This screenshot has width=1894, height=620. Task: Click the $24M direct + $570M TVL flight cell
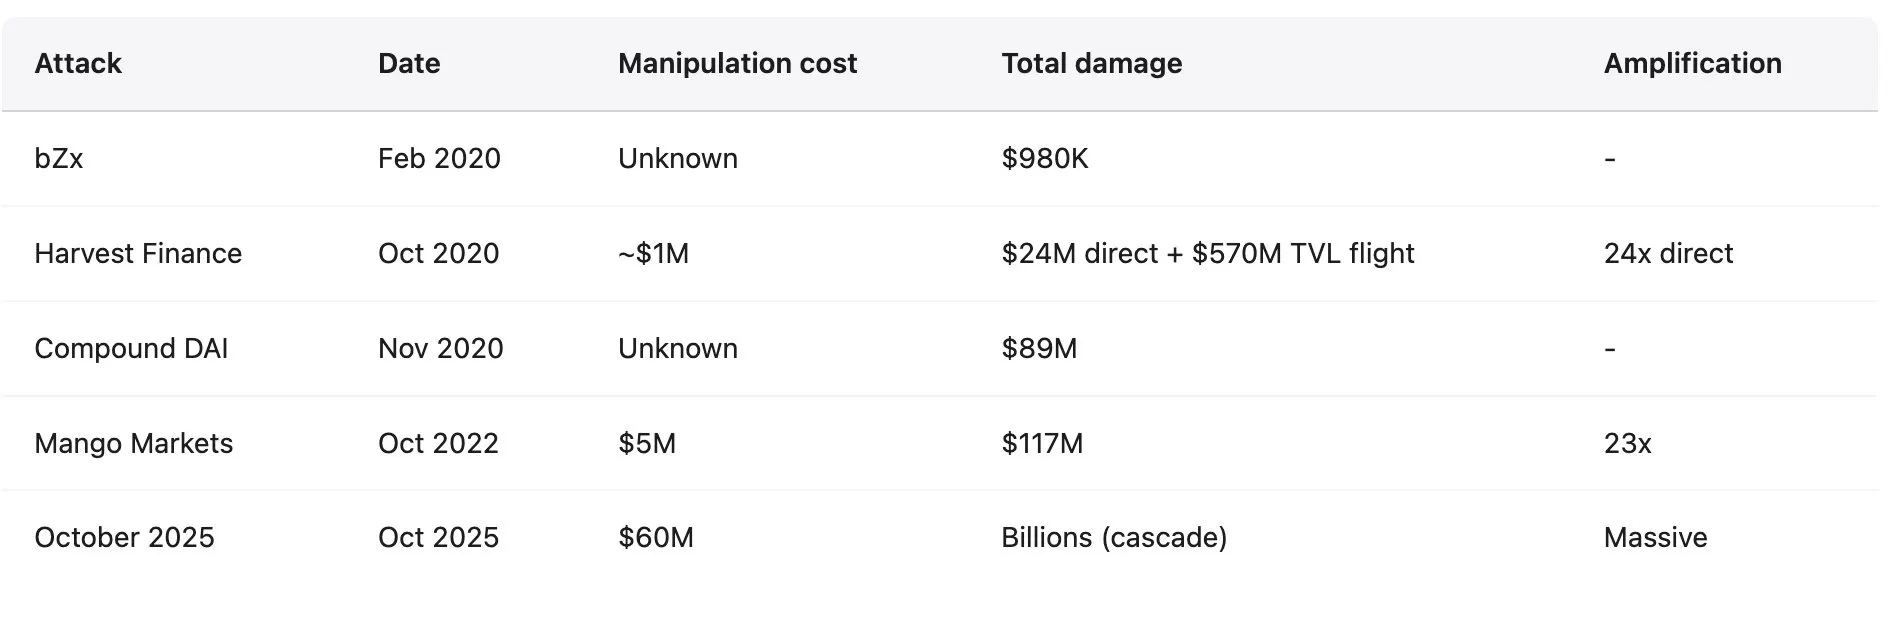(1207, 254)
